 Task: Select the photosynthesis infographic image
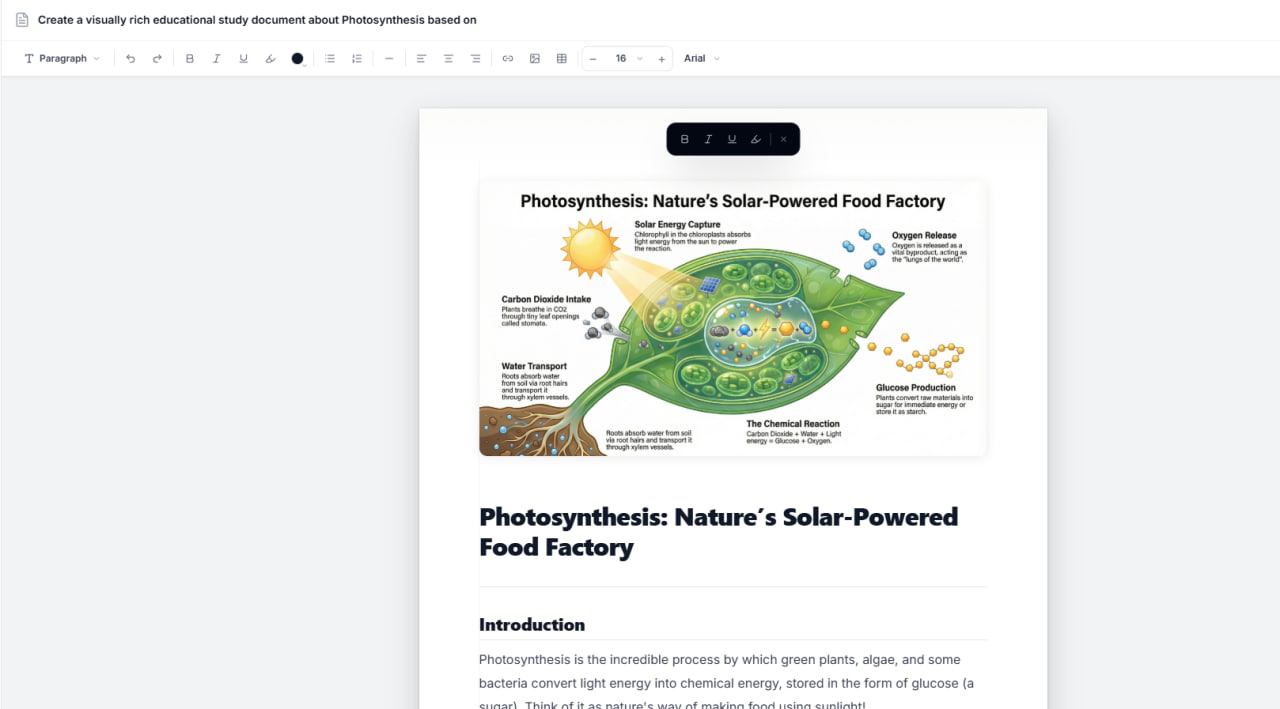(733, 318)
